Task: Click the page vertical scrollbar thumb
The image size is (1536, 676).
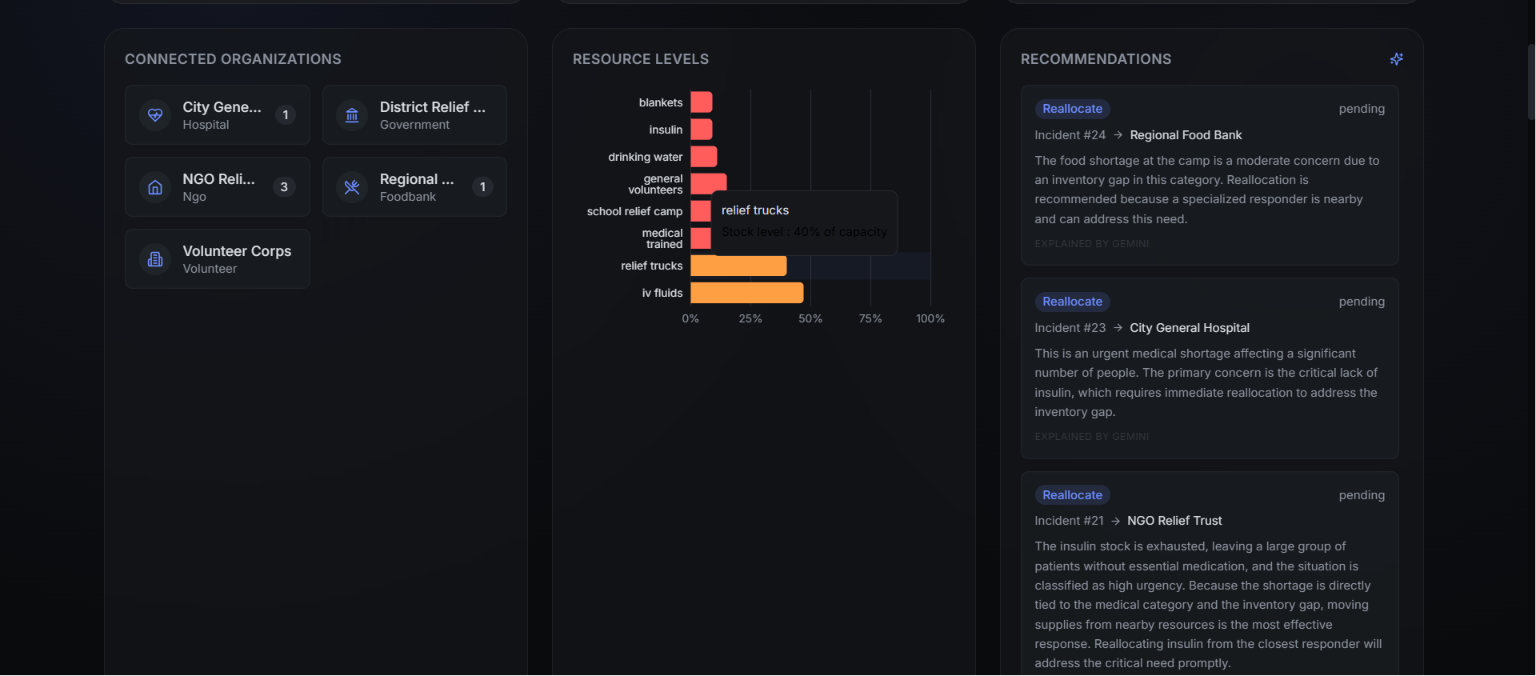Action: tap(1529, 70)
